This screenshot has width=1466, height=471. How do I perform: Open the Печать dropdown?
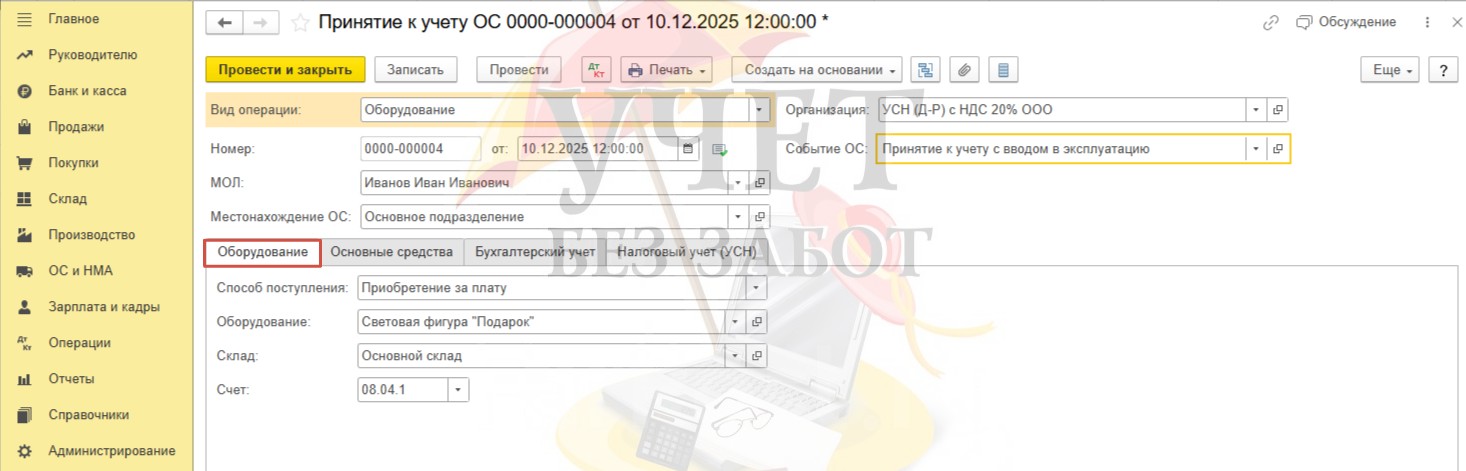[x=665, y=70]
